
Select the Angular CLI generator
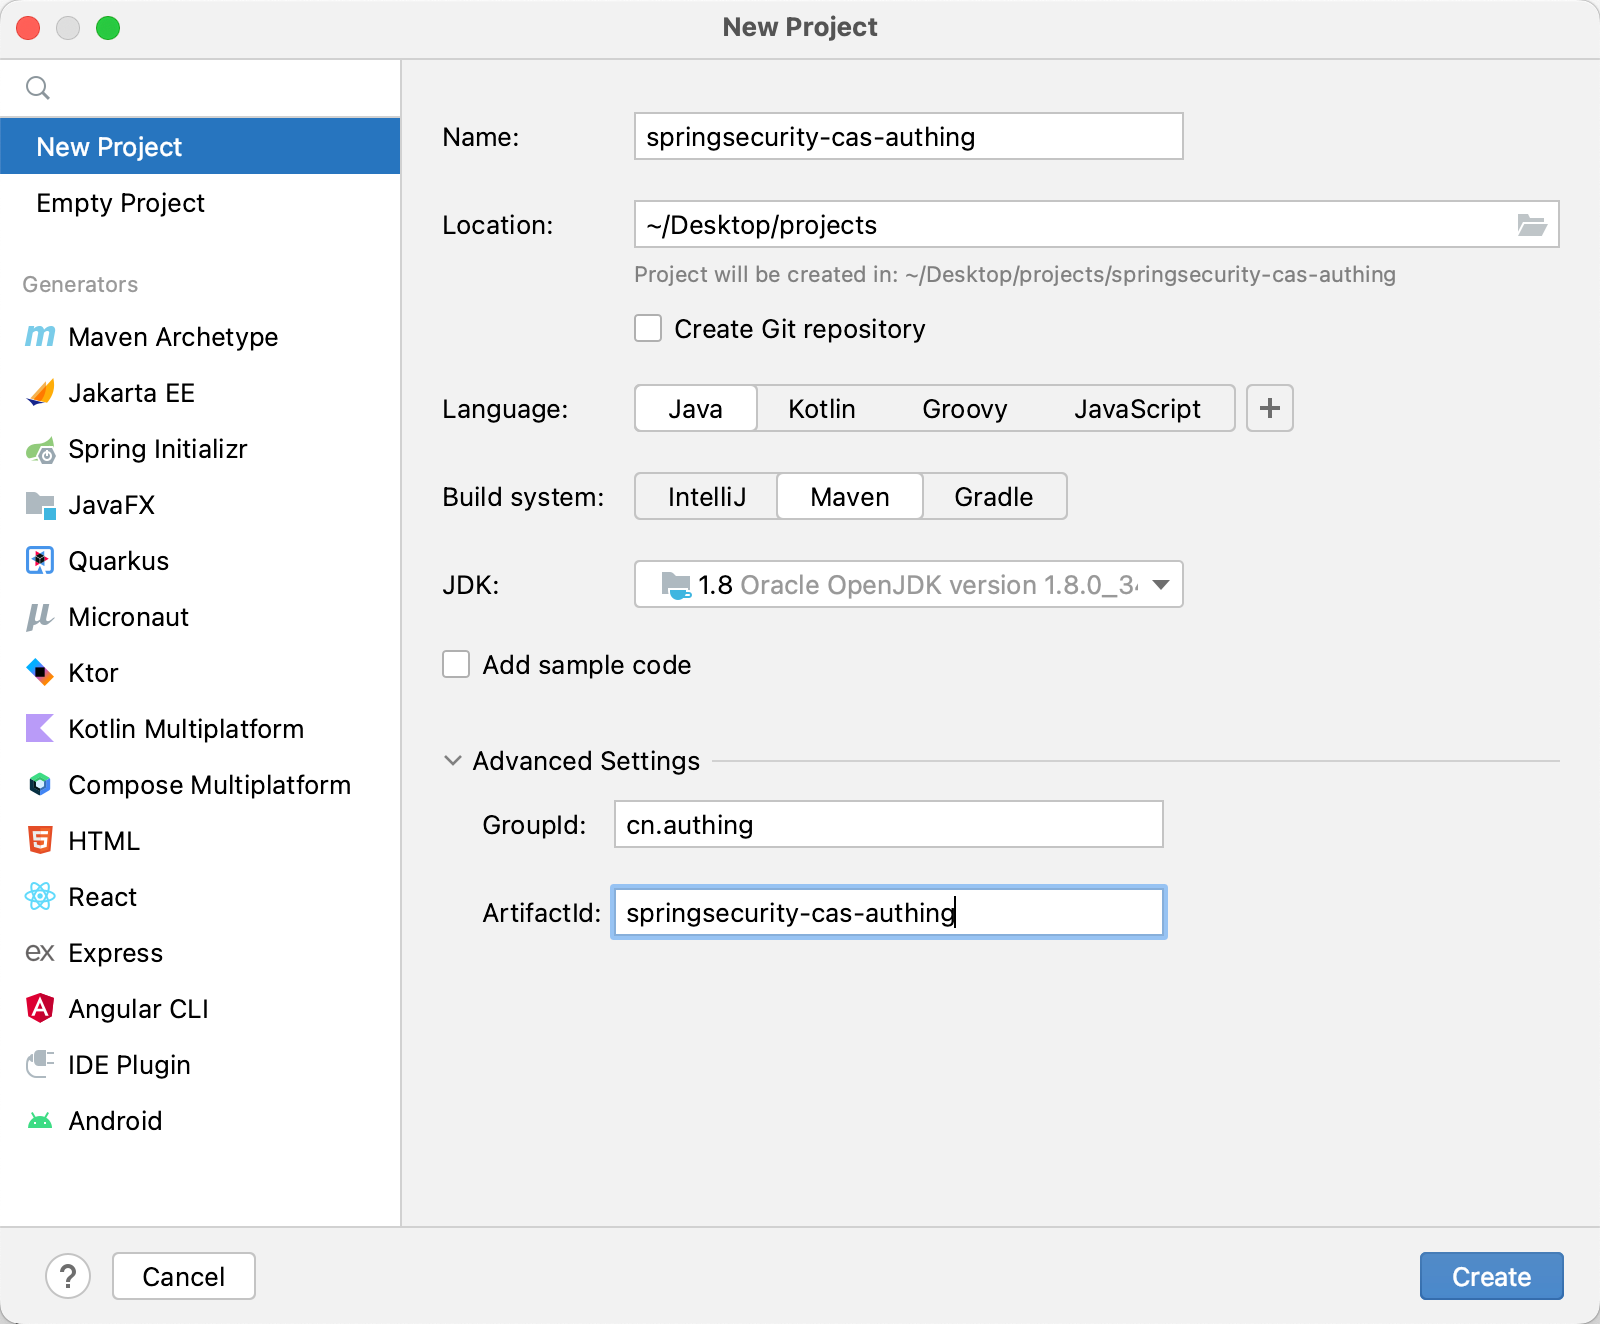click(x=138, y=1008)
